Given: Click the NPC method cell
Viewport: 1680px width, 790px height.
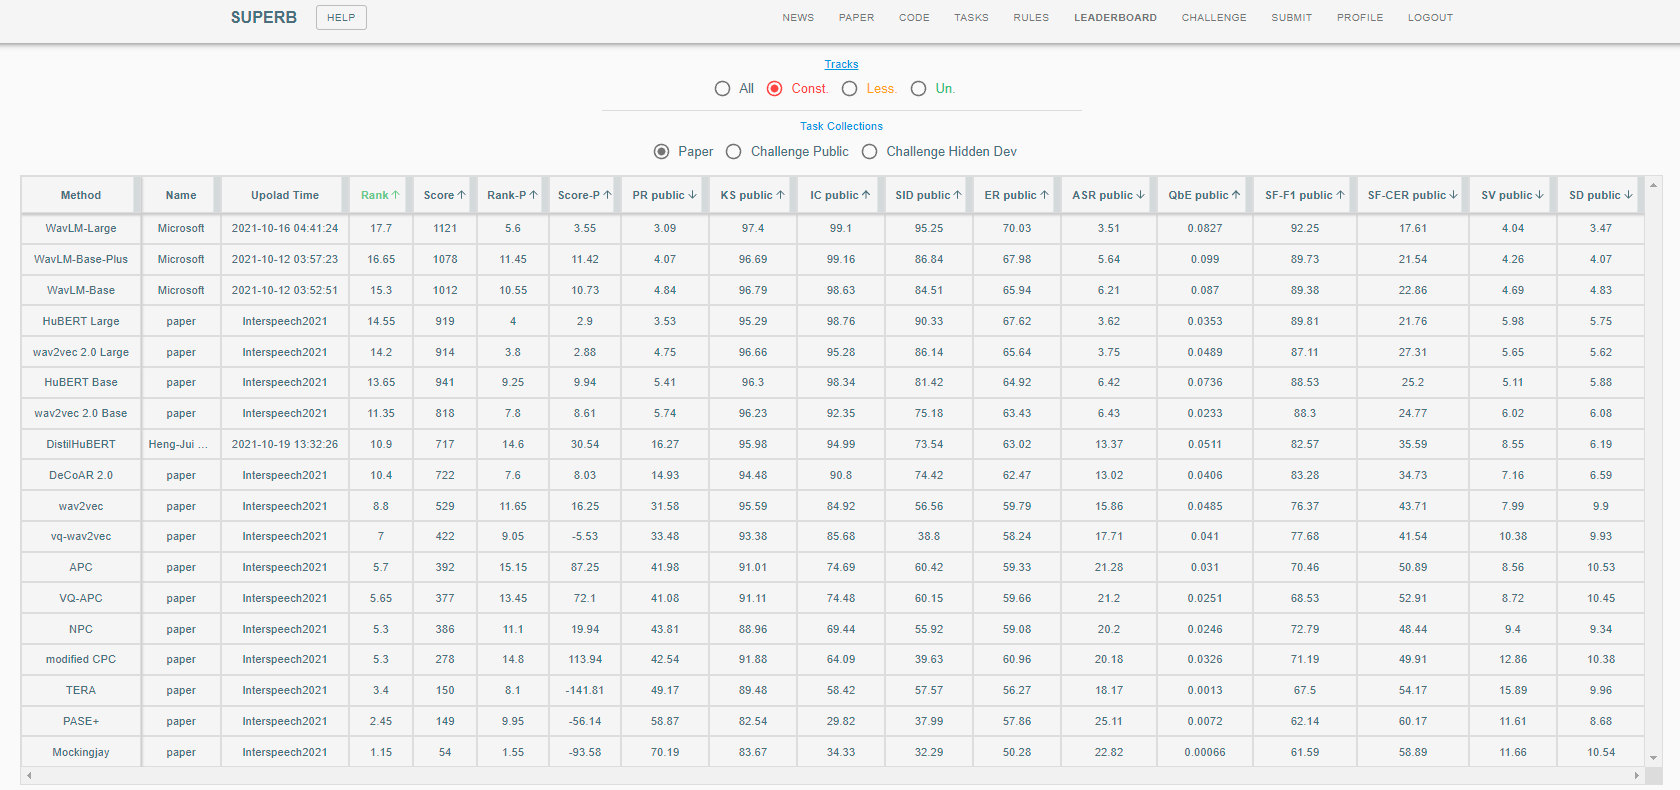Looking at the screenshot, I should [x=81, y=629].
